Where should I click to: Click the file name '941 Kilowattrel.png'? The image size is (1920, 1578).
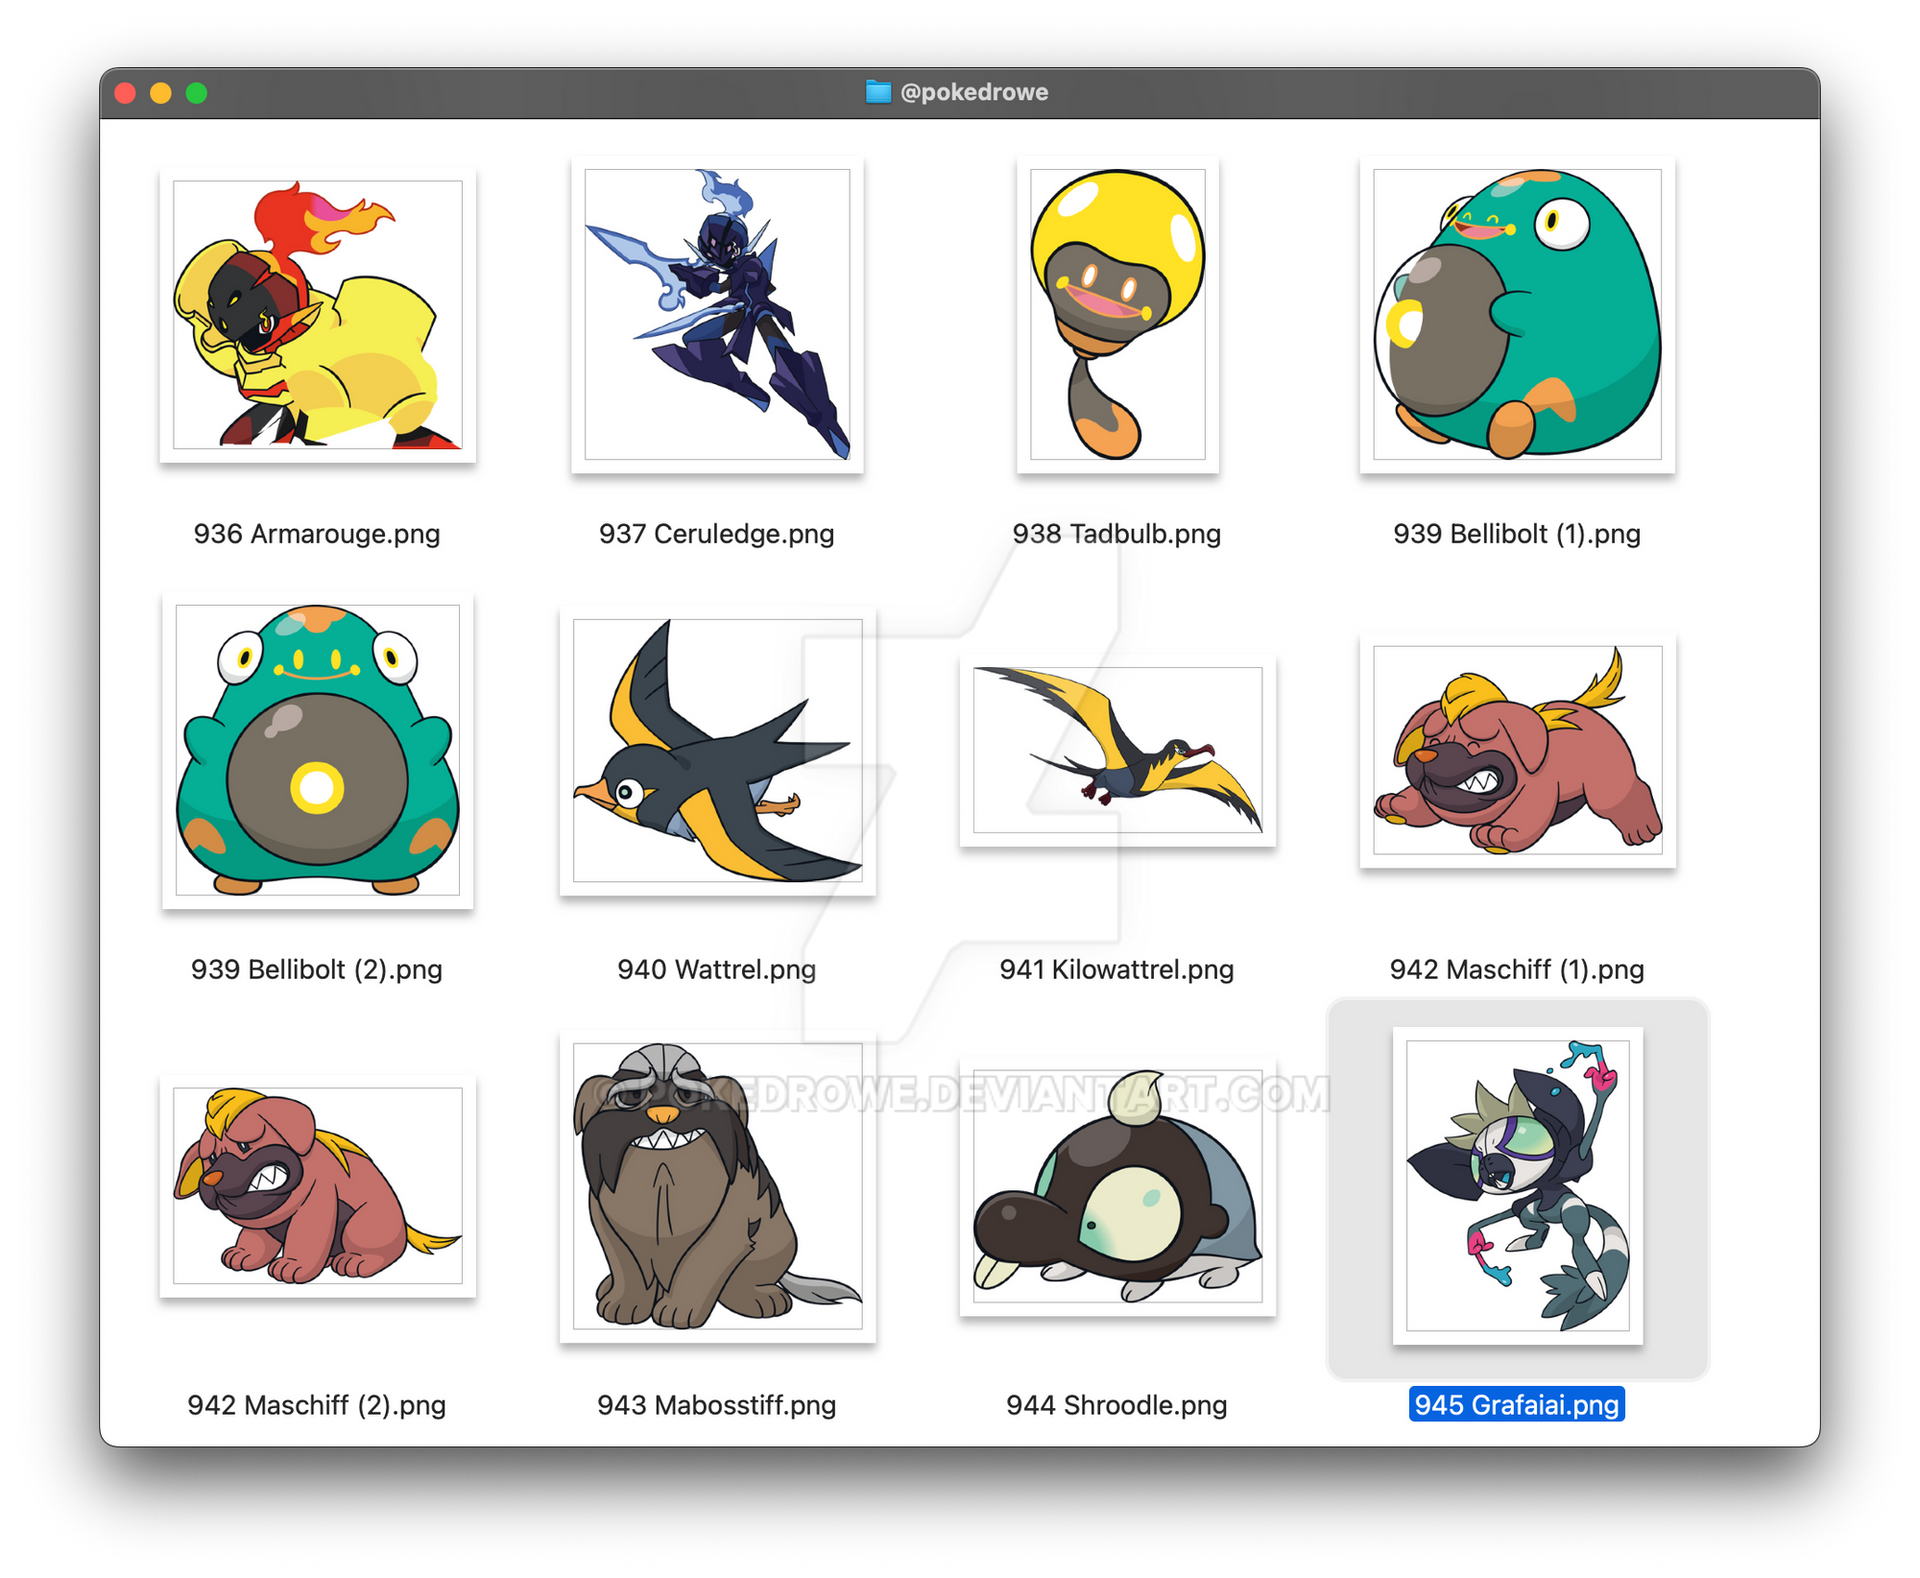(1117, 970)
